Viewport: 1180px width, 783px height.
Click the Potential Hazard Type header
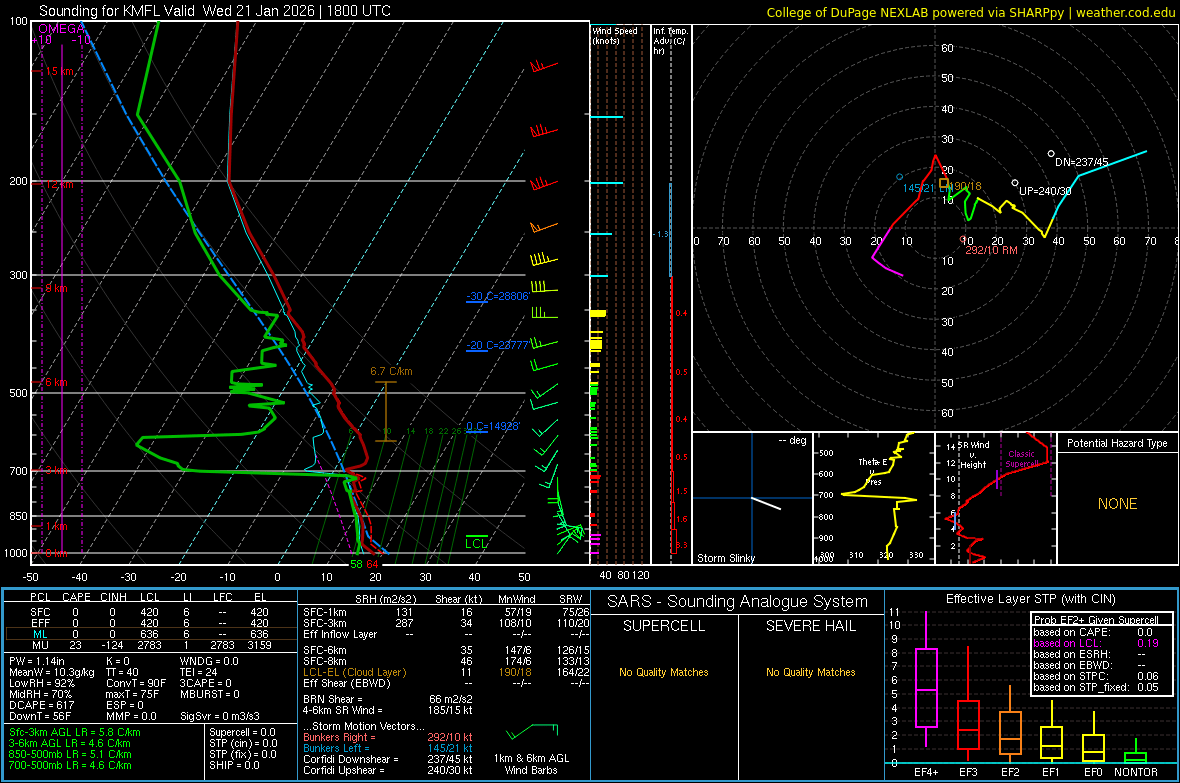coord(1117,443)
